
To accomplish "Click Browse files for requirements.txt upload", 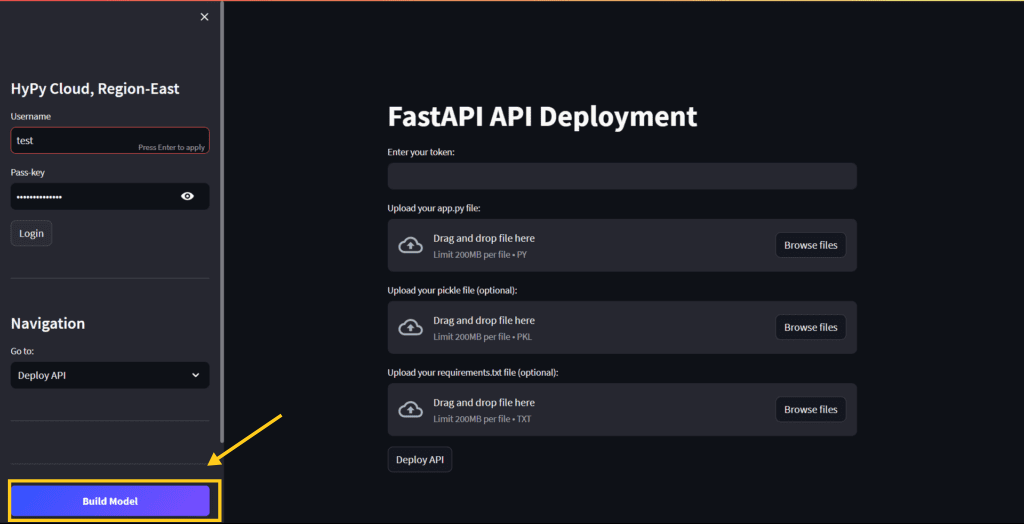I will coord(810,409).
